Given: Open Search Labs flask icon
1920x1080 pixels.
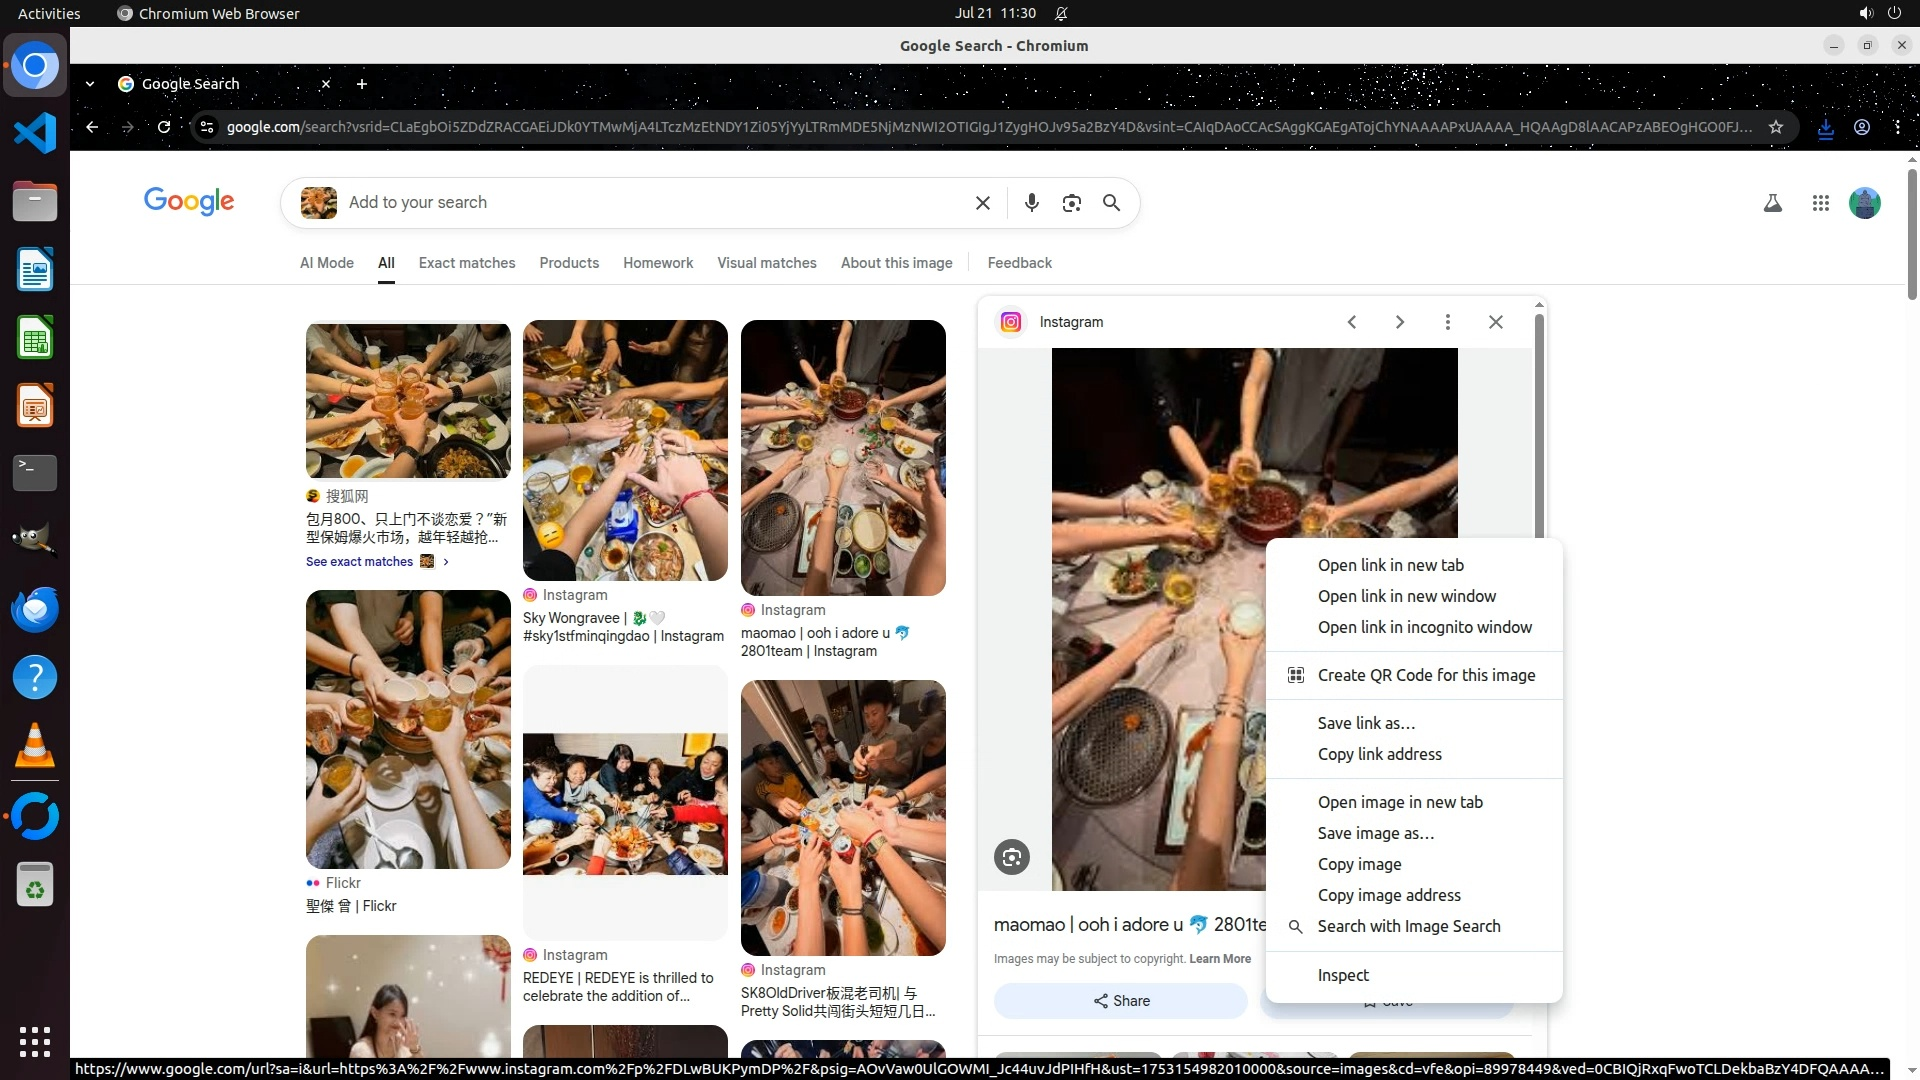Looking at the screenshot, I should tap(1772, 203).
